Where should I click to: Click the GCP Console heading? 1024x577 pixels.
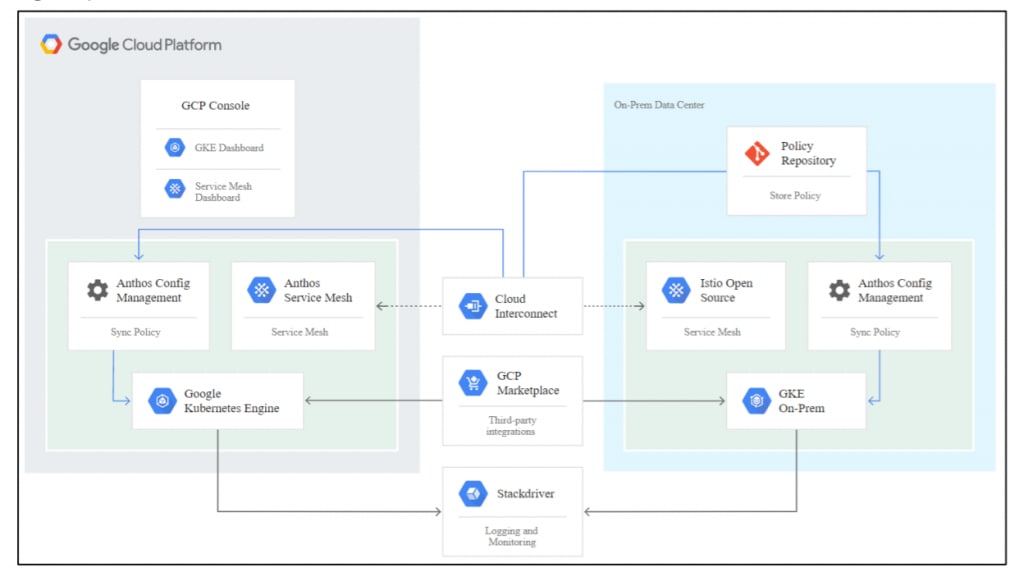[x=215, y=106]
